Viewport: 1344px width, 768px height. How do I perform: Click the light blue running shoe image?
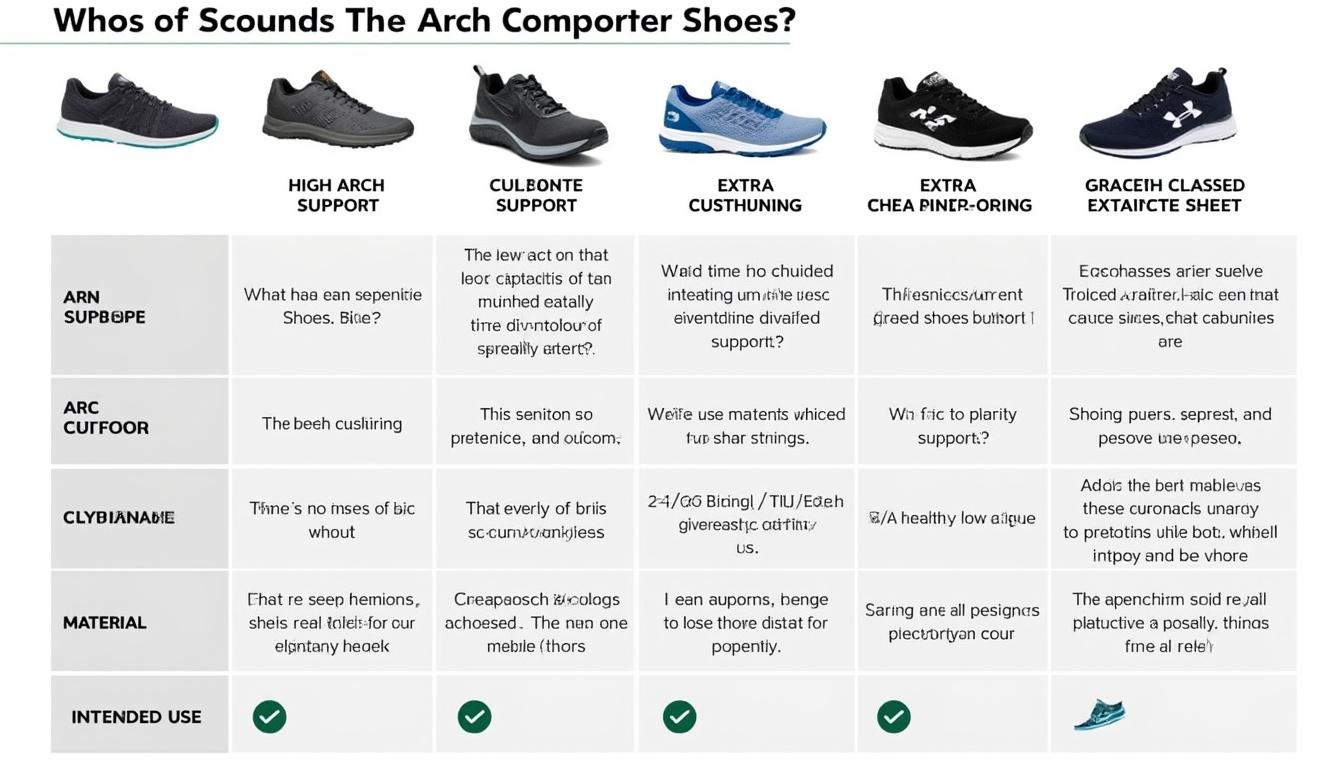[x=742, y=119]
